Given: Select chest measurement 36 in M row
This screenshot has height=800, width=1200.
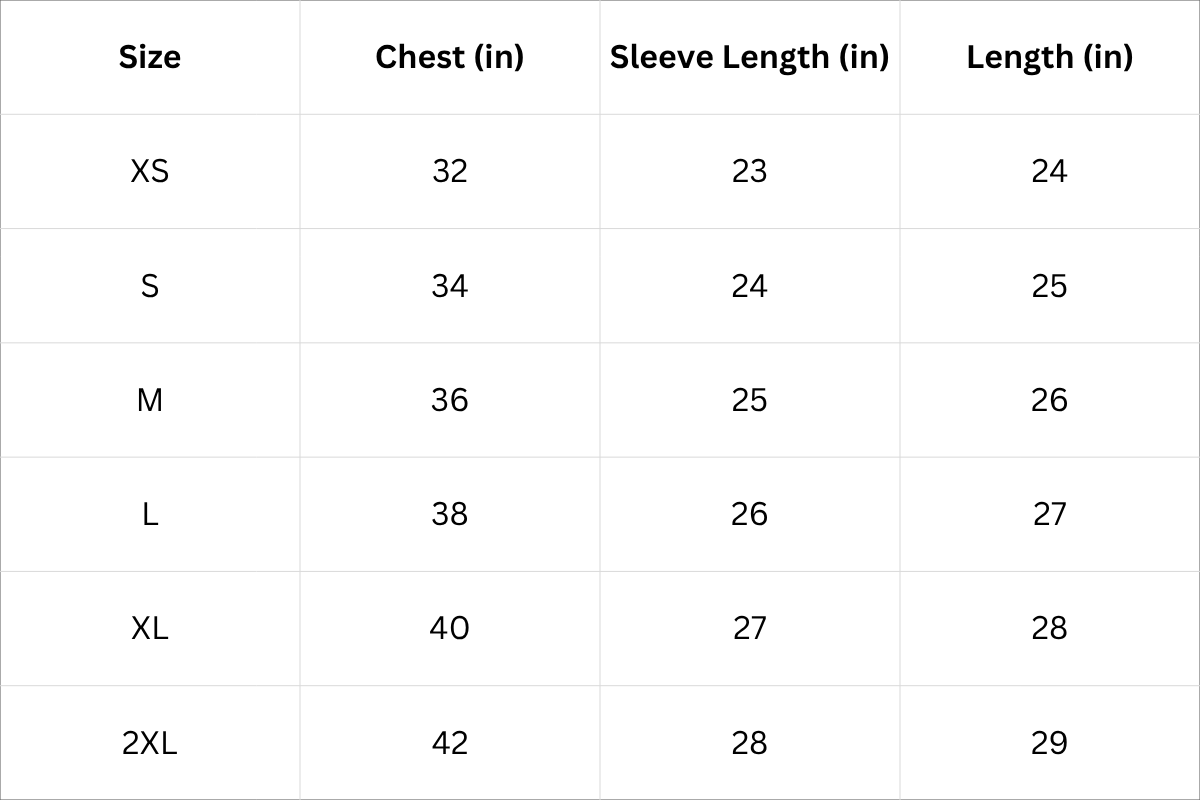Looking at the screenshot, I should point(449,400).
